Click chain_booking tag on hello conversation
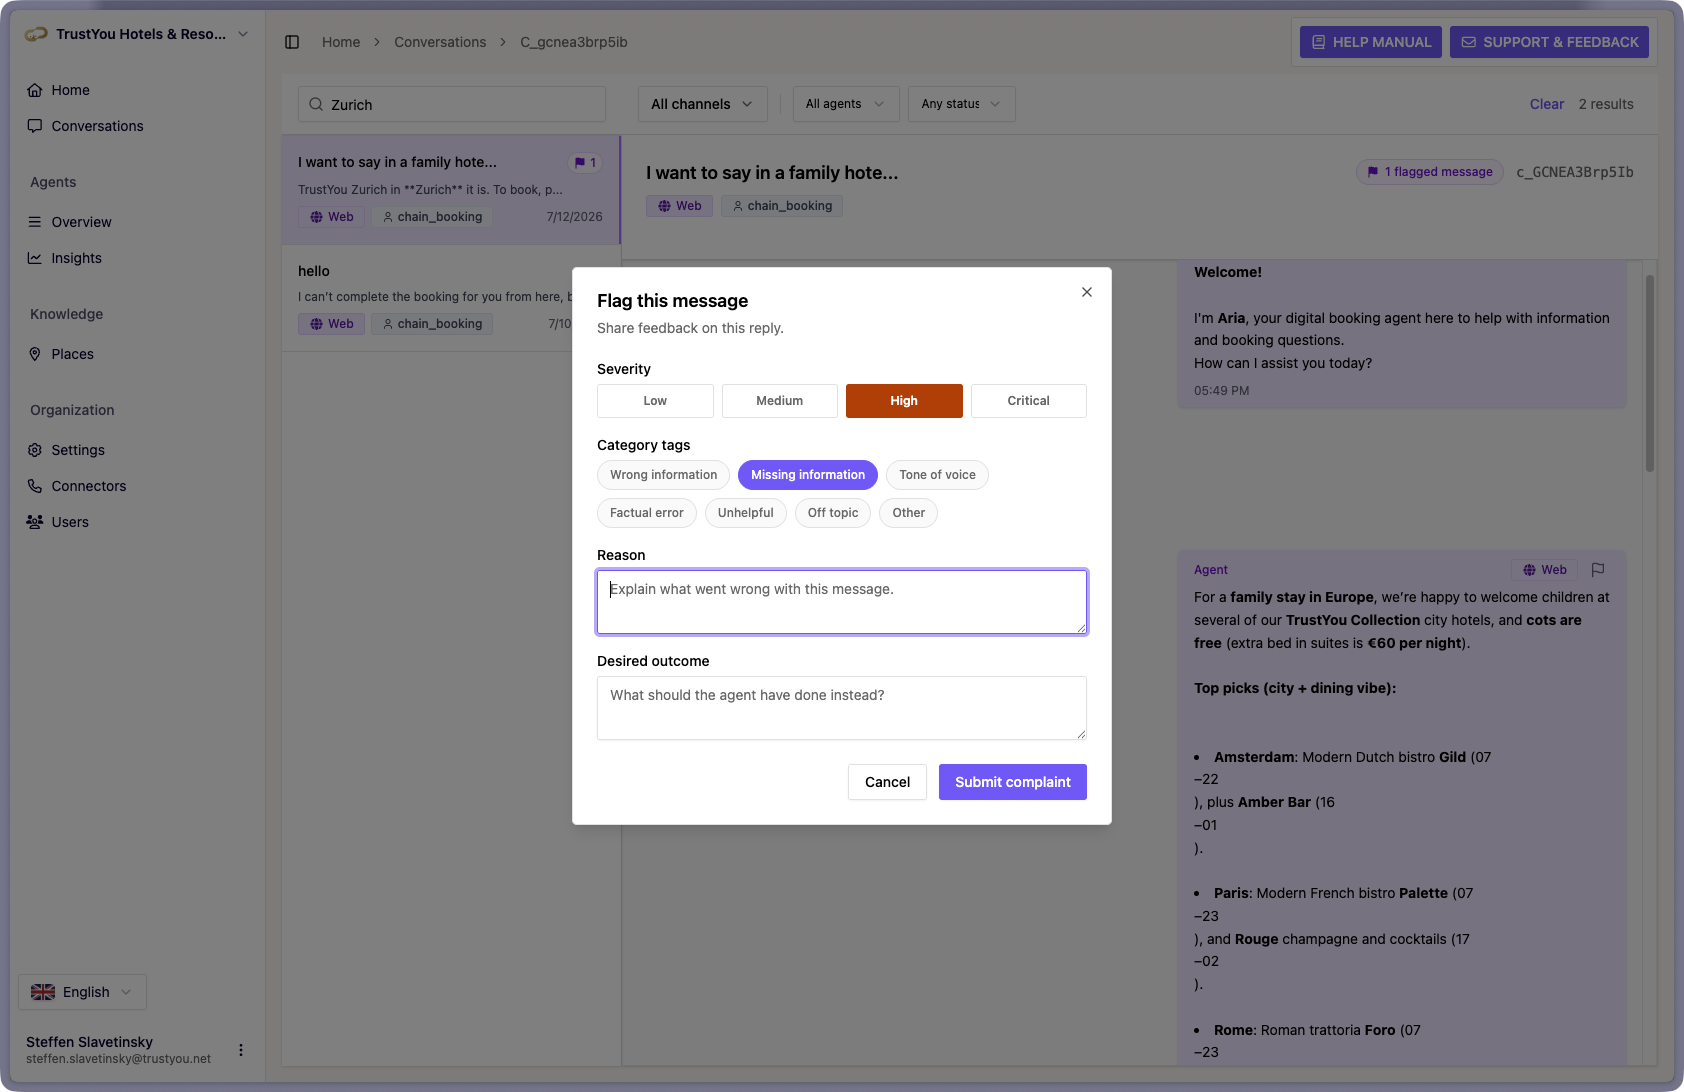The height and width of the screenshot is (1092, 1684). (x=432, y=324)
